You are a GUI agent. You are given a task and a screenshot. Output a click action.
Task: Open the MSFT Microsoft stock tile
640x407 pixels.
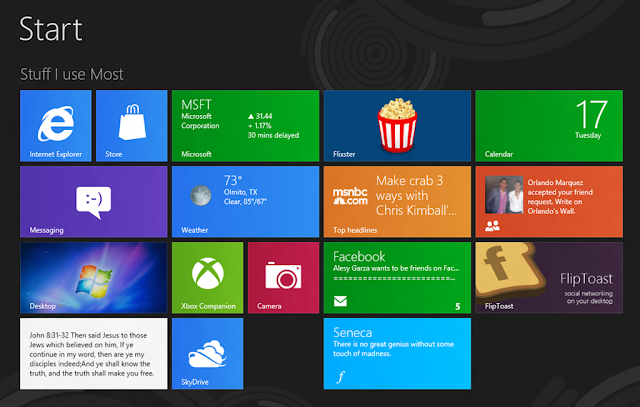(x=245, y=126)
